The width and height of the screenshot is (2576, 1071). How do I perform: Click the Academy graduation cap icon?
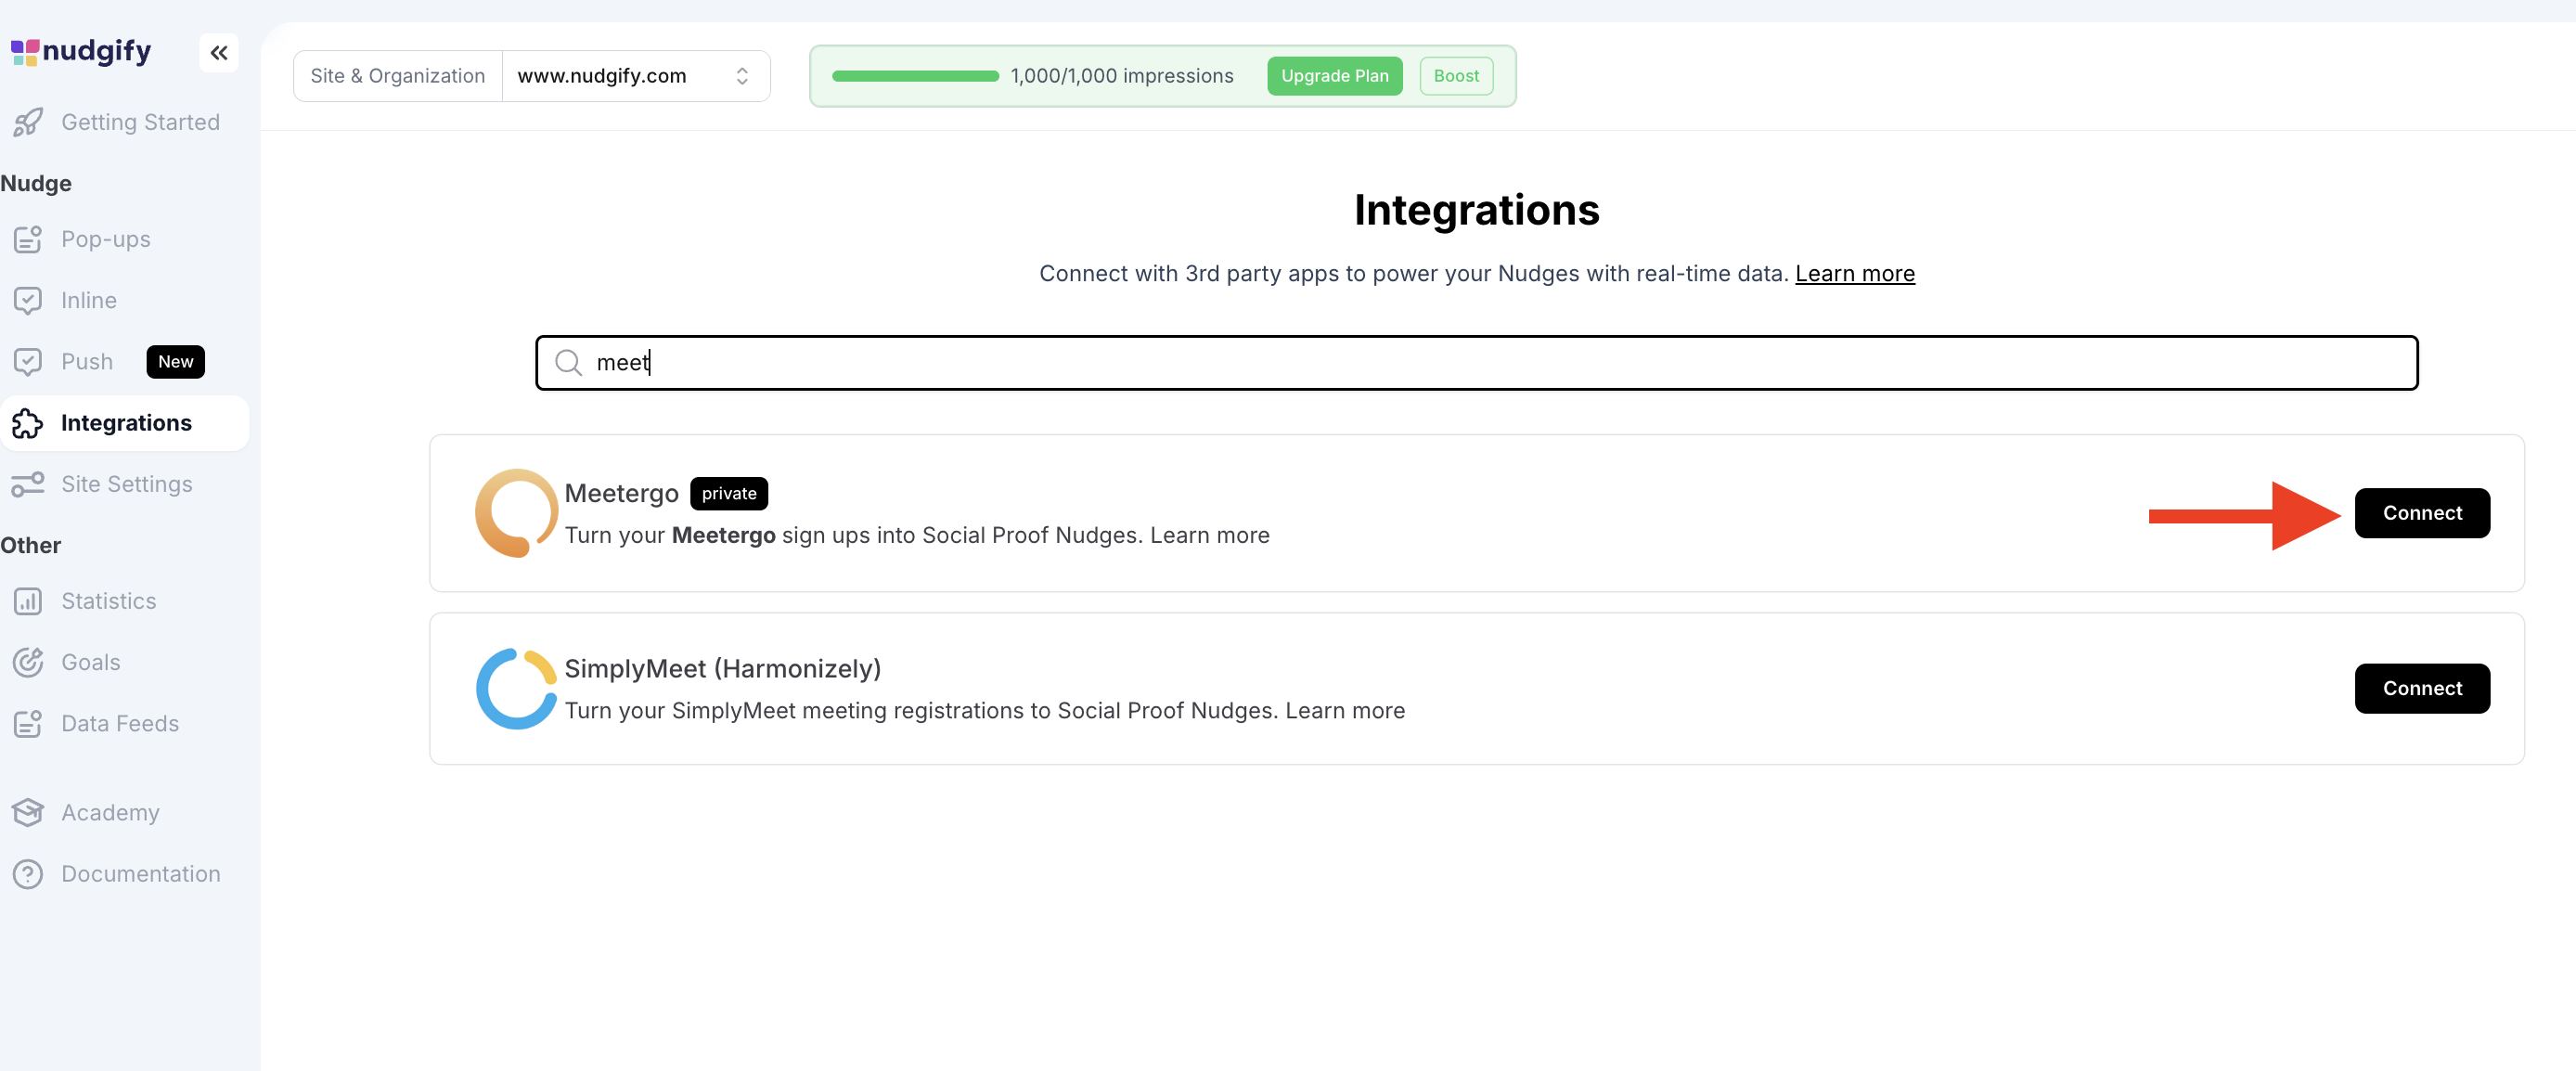coord(28,812)
